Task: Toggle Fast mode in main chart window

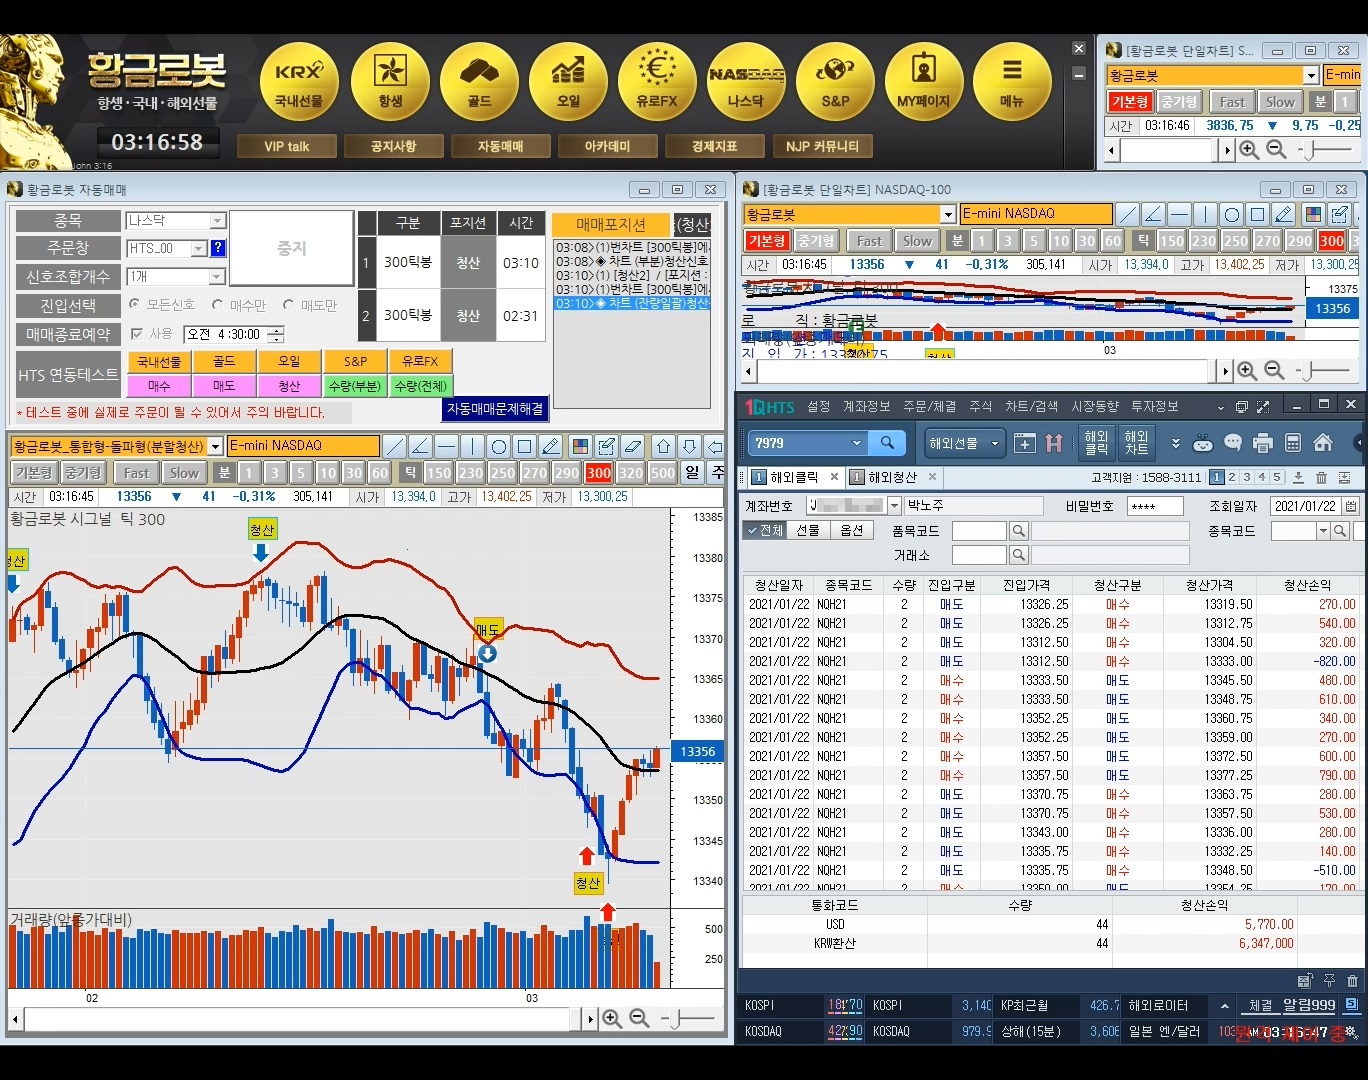Action: point(136,473)
